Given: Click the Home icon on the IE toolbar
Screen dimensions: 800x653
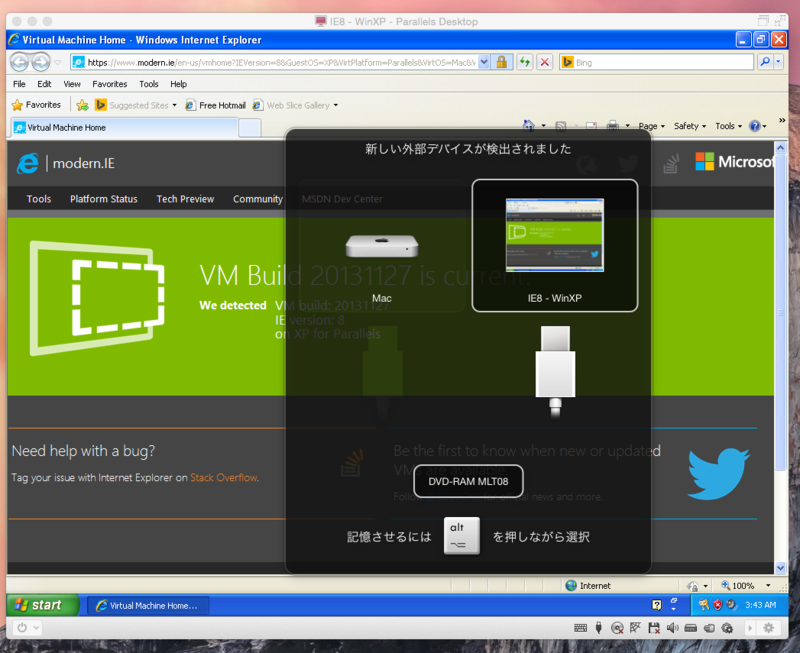Looking at the screenshot, I should click(x=528, y=125).
